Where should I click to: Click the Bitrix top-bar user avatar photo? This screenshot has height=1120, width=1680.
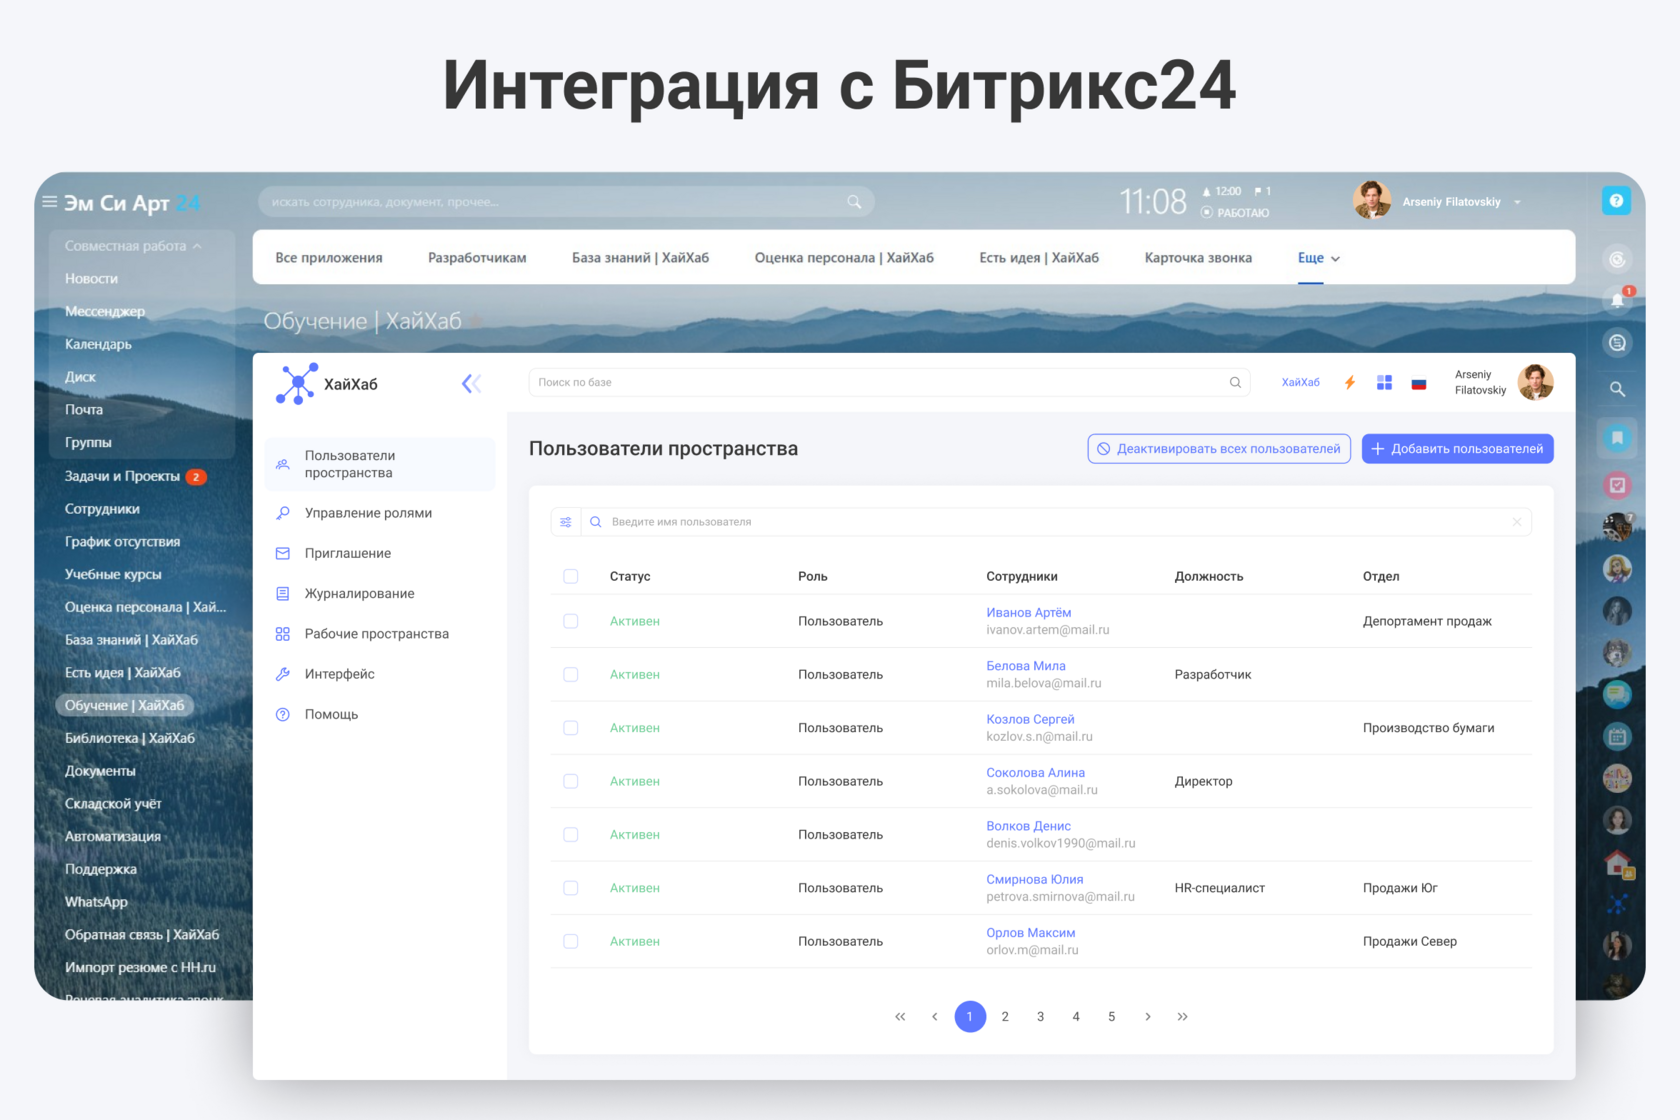(1372, 200)
